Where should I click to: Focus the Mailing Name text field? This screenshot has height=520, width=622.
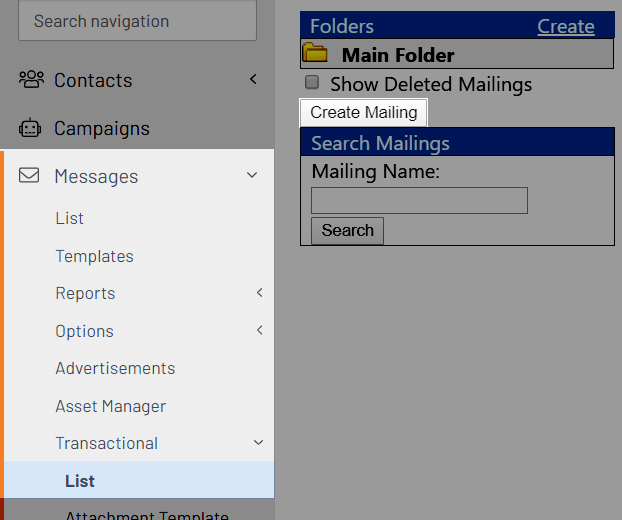pos(419,200)
